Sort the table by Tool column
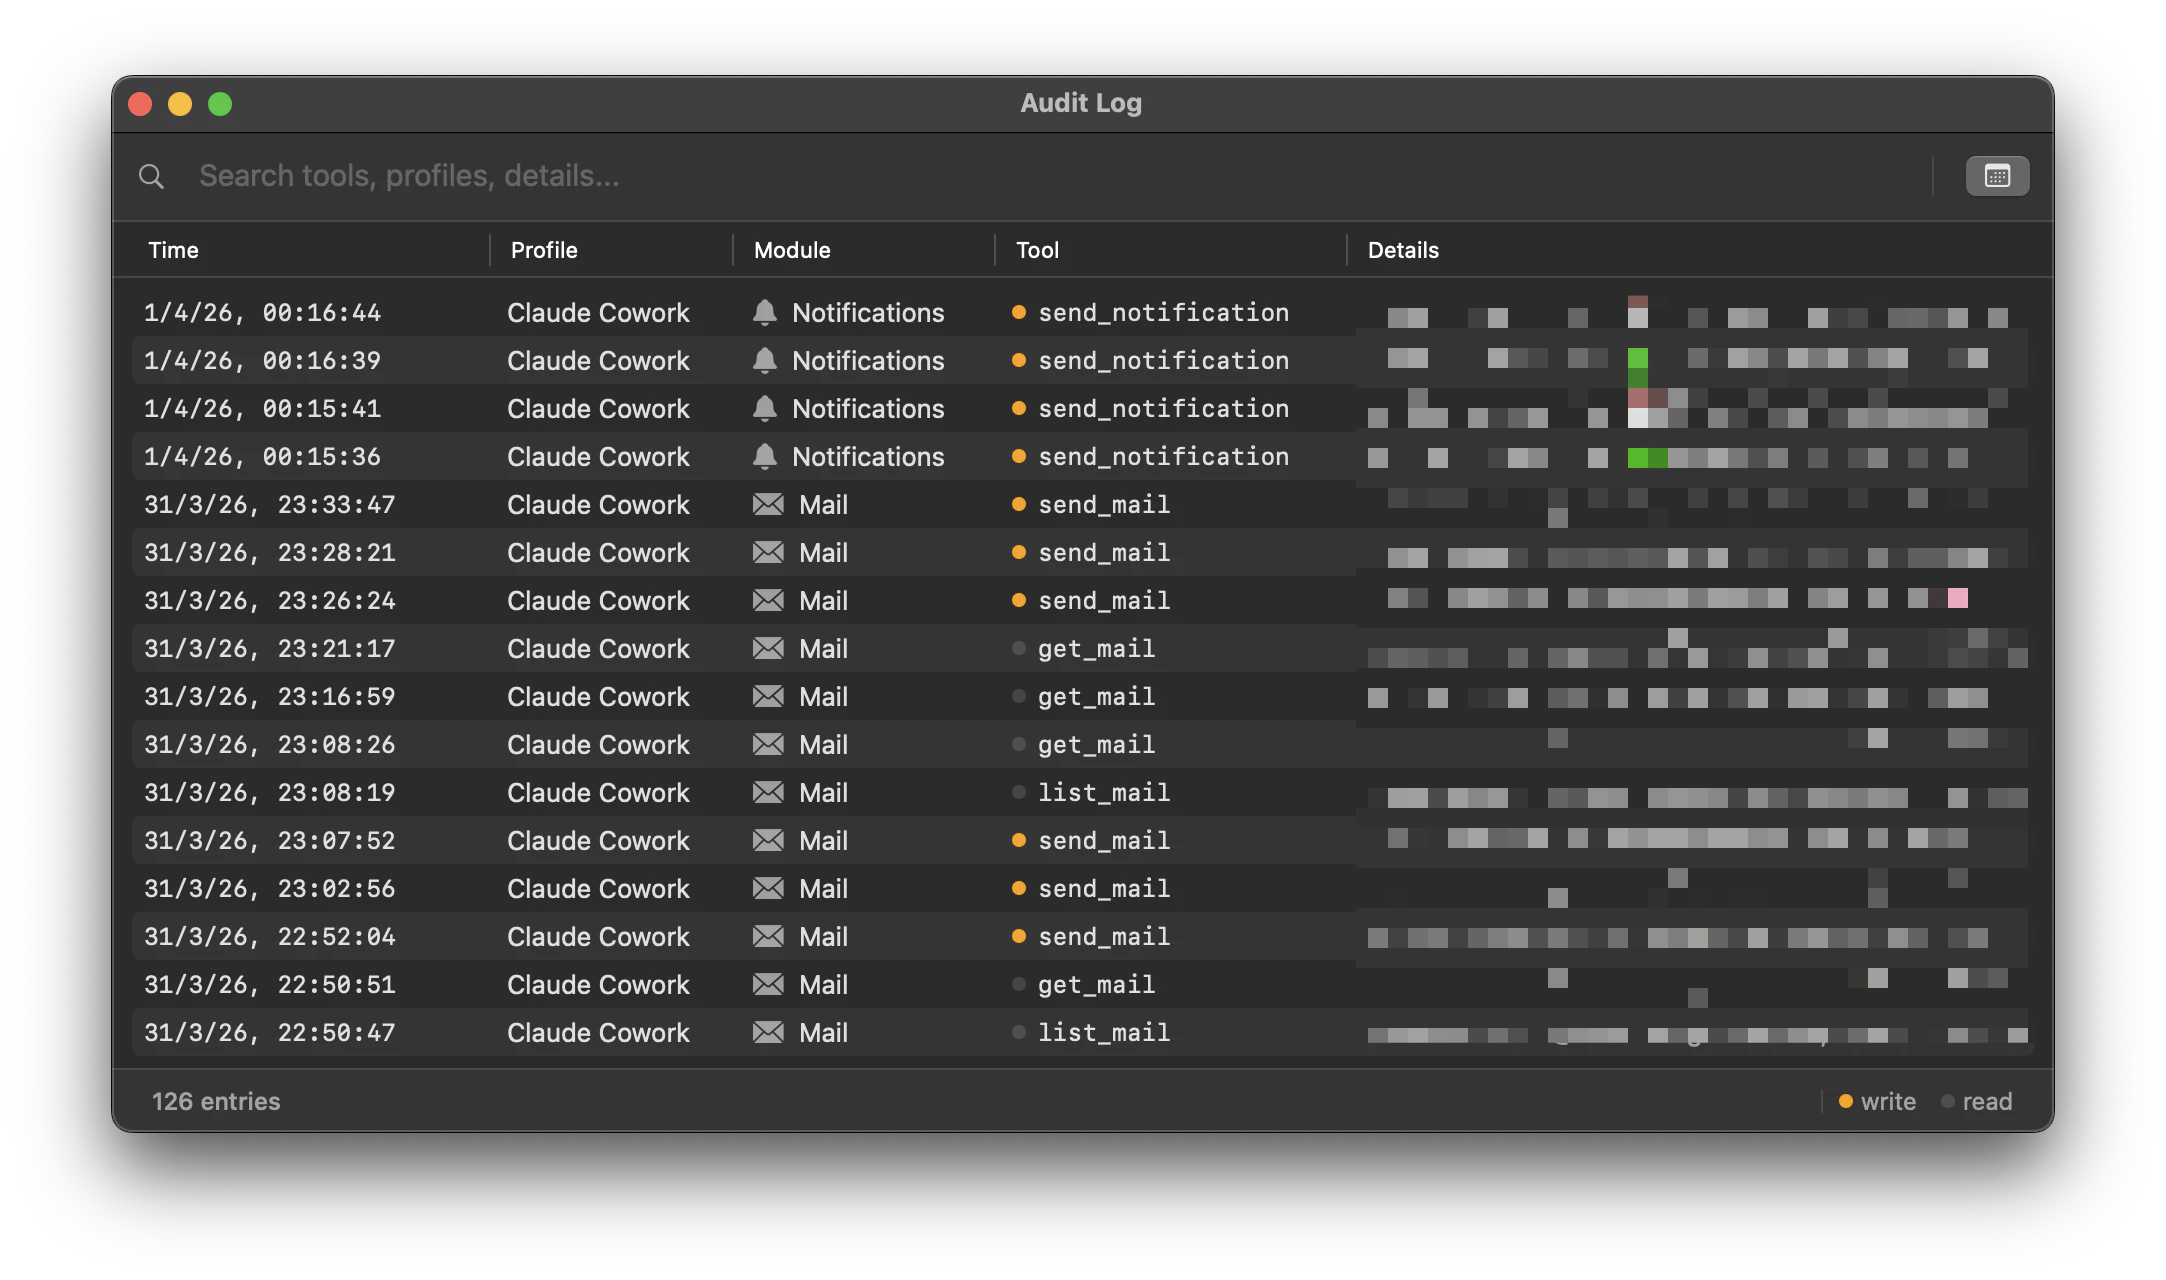2166x1280 pixels. pyautogui.click(x=1037, y=250)
